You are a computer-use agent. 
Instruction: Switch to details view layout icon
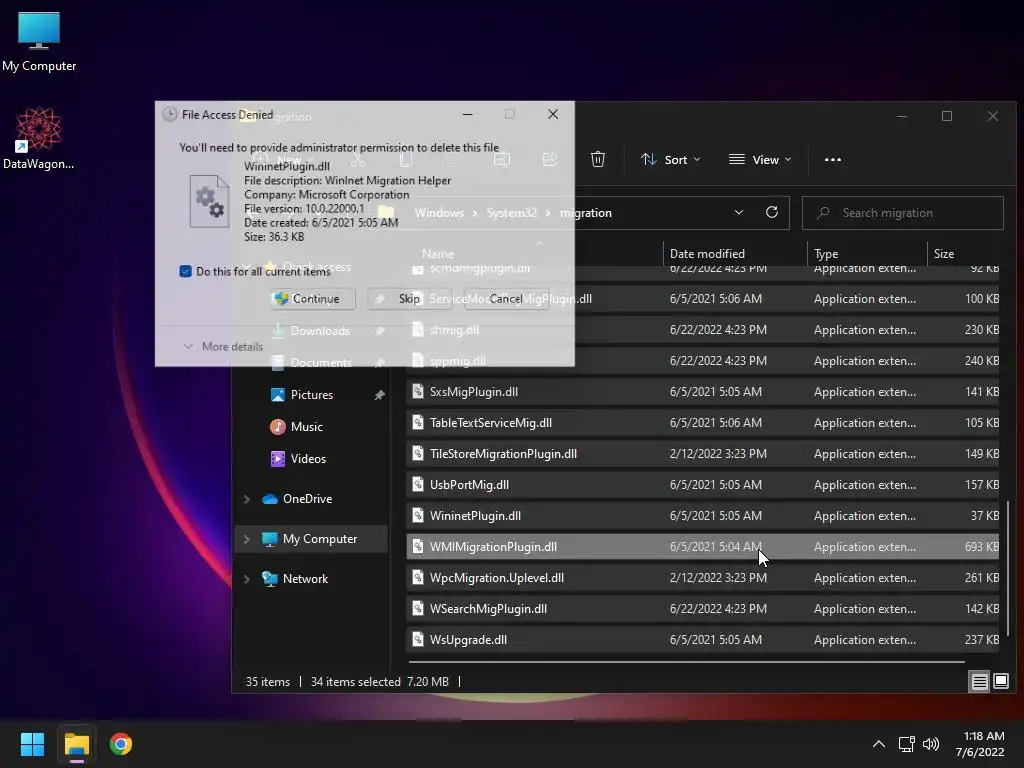click(x=979, y=682)
